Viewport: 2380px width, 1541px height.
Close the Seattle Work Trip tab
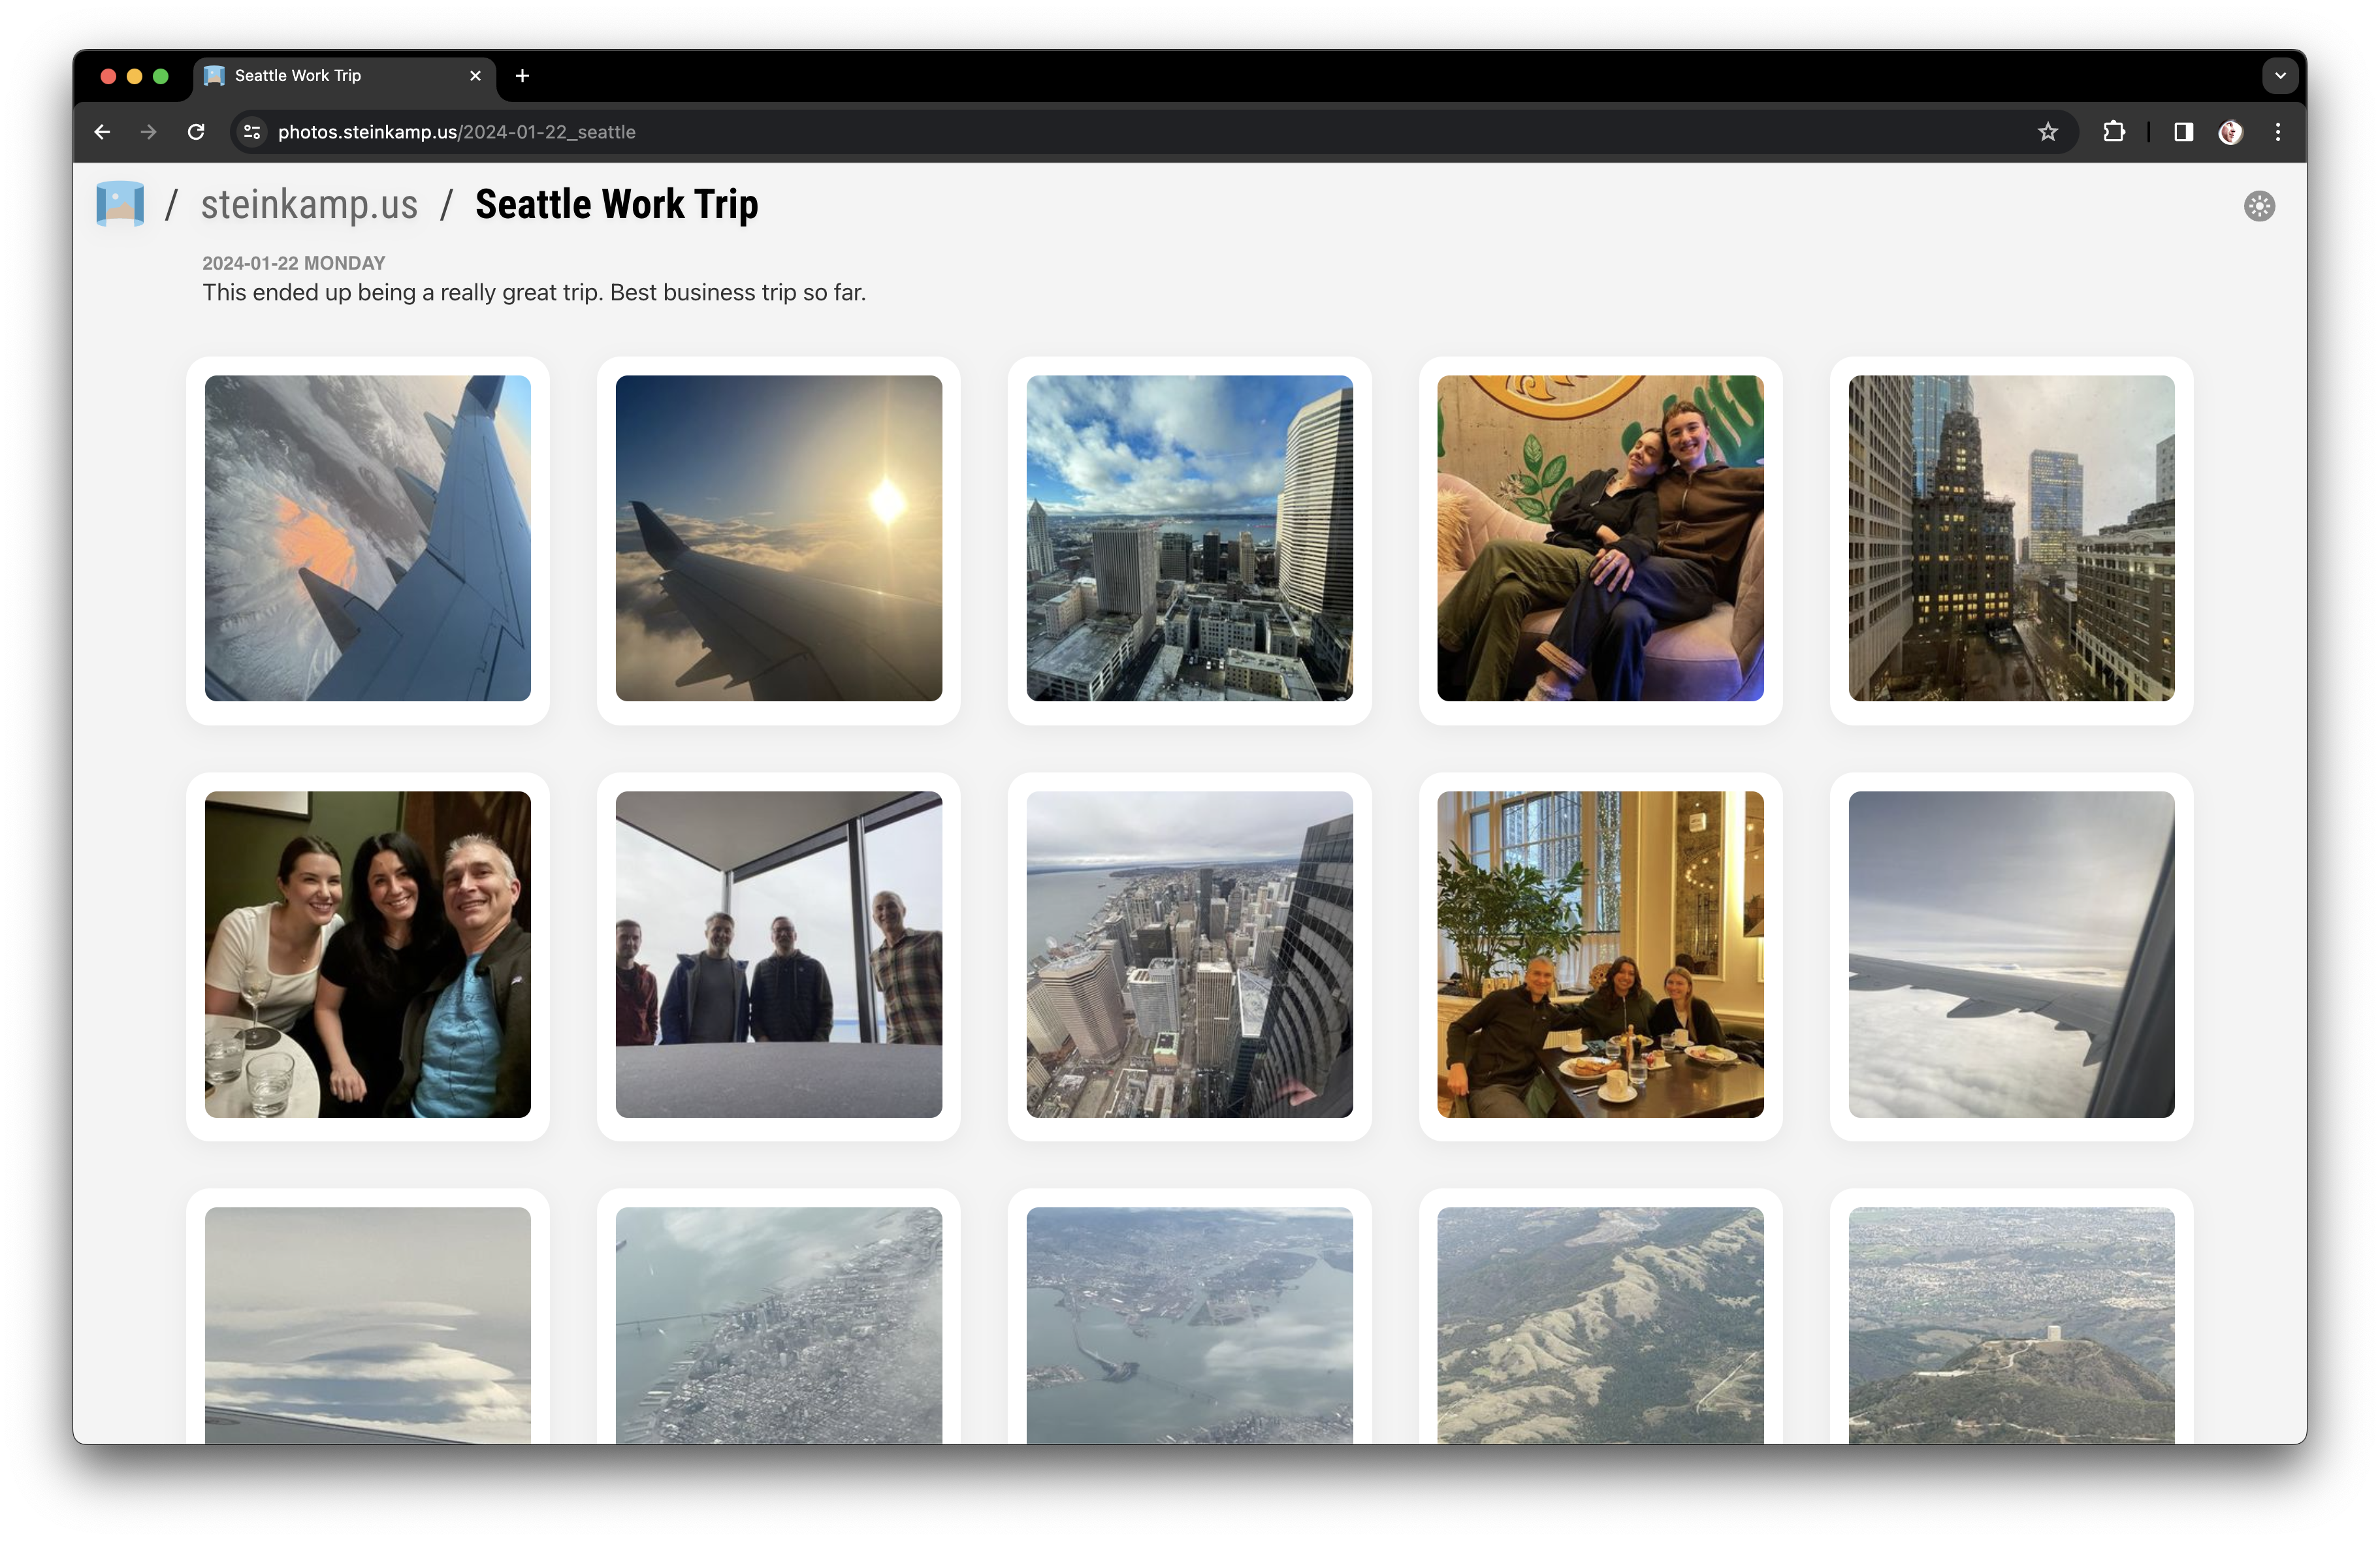tap(475, 76)
